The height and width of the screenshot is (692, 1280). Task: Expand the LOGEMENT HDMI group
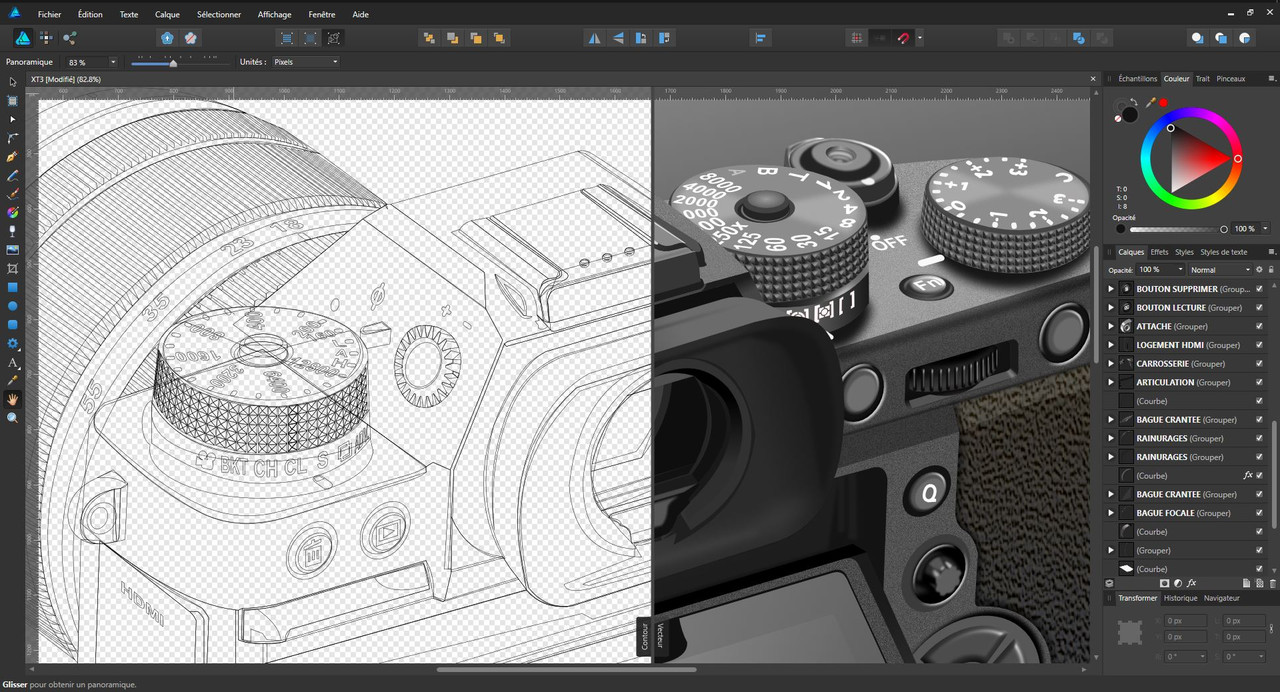(x=1111, y=345)
